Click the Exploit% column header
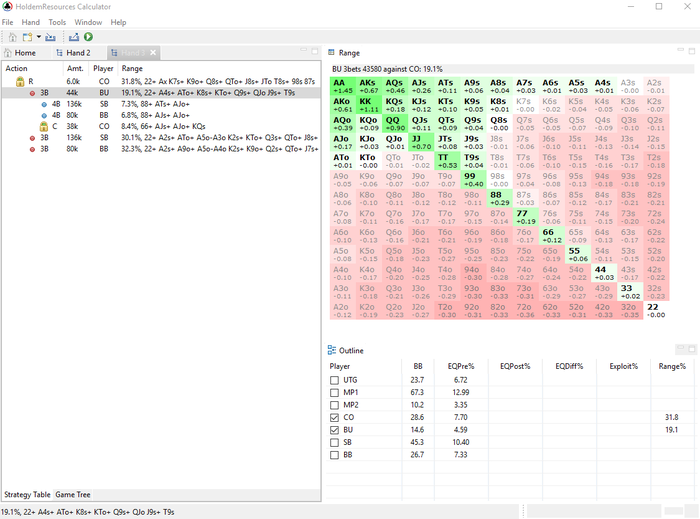700x519 pixels. pos(623,366)
